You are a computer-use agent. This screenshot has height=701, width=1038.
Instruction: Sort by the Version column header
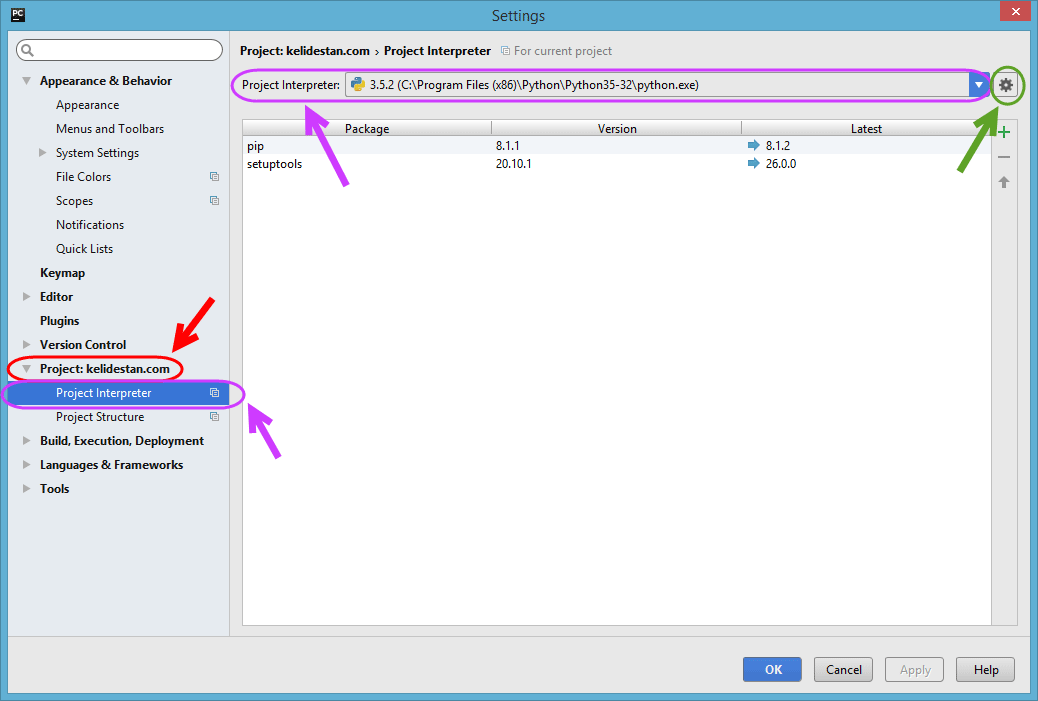[x=616, y=128]
